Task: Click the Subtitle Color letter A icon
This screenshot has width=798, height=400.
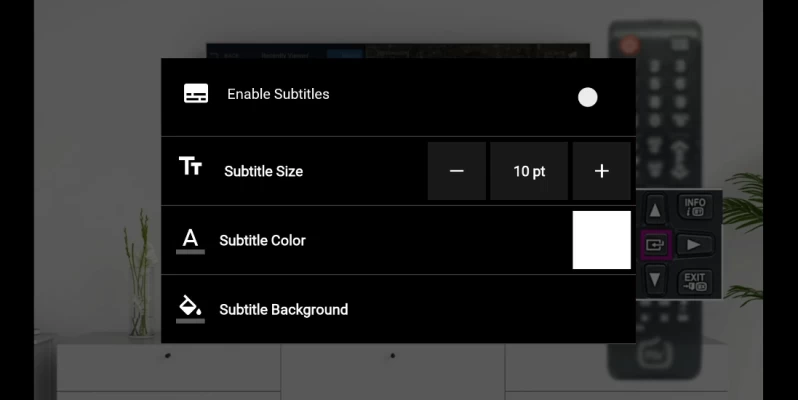Action: pyautogui.click(x=190, y=241)
